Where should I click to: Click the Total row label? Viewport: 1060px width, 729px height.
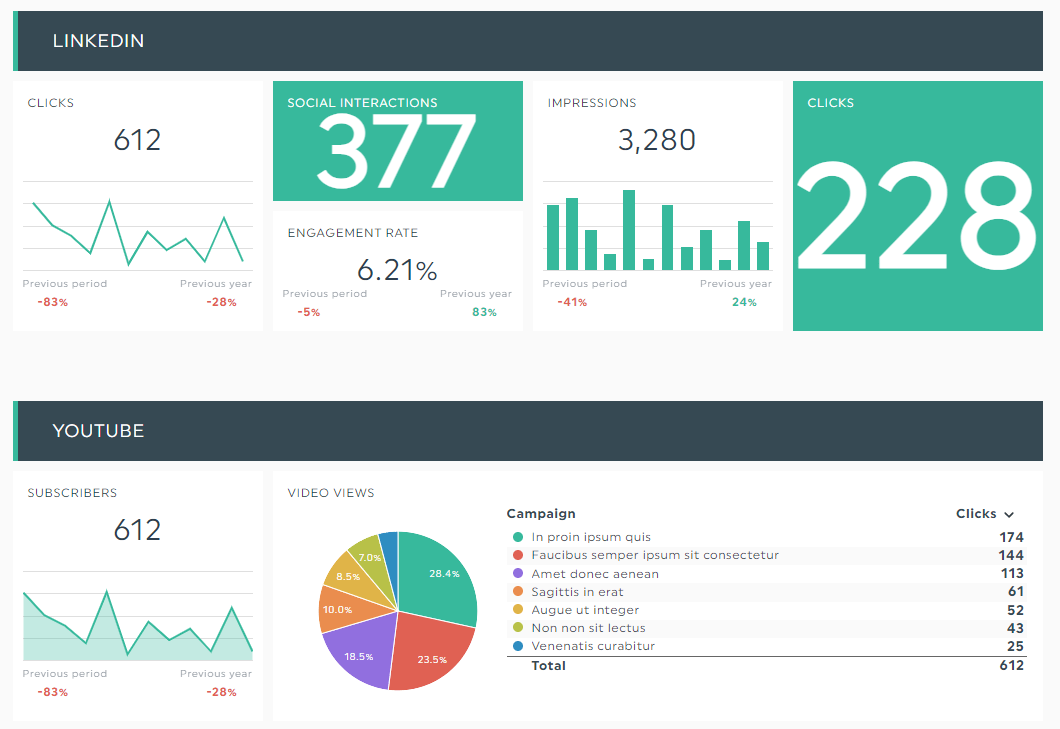tap(548, 665)
